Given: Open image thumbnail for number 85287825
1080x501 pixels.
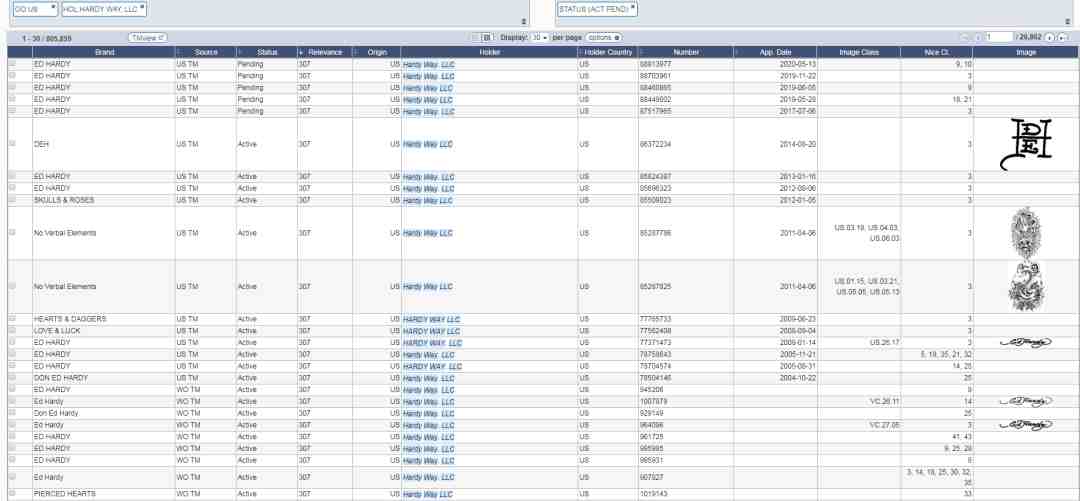Looking at the screenshot, I should [x=1026, y=286].
